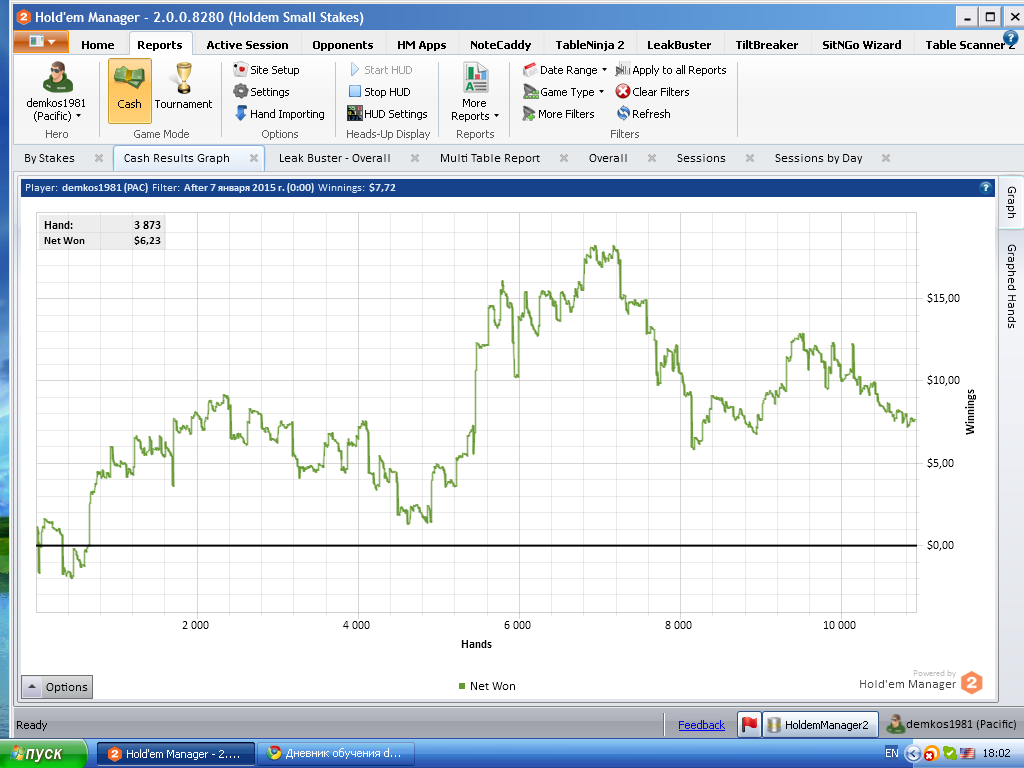Click the Stop HUD button

[x=380, y=92]
